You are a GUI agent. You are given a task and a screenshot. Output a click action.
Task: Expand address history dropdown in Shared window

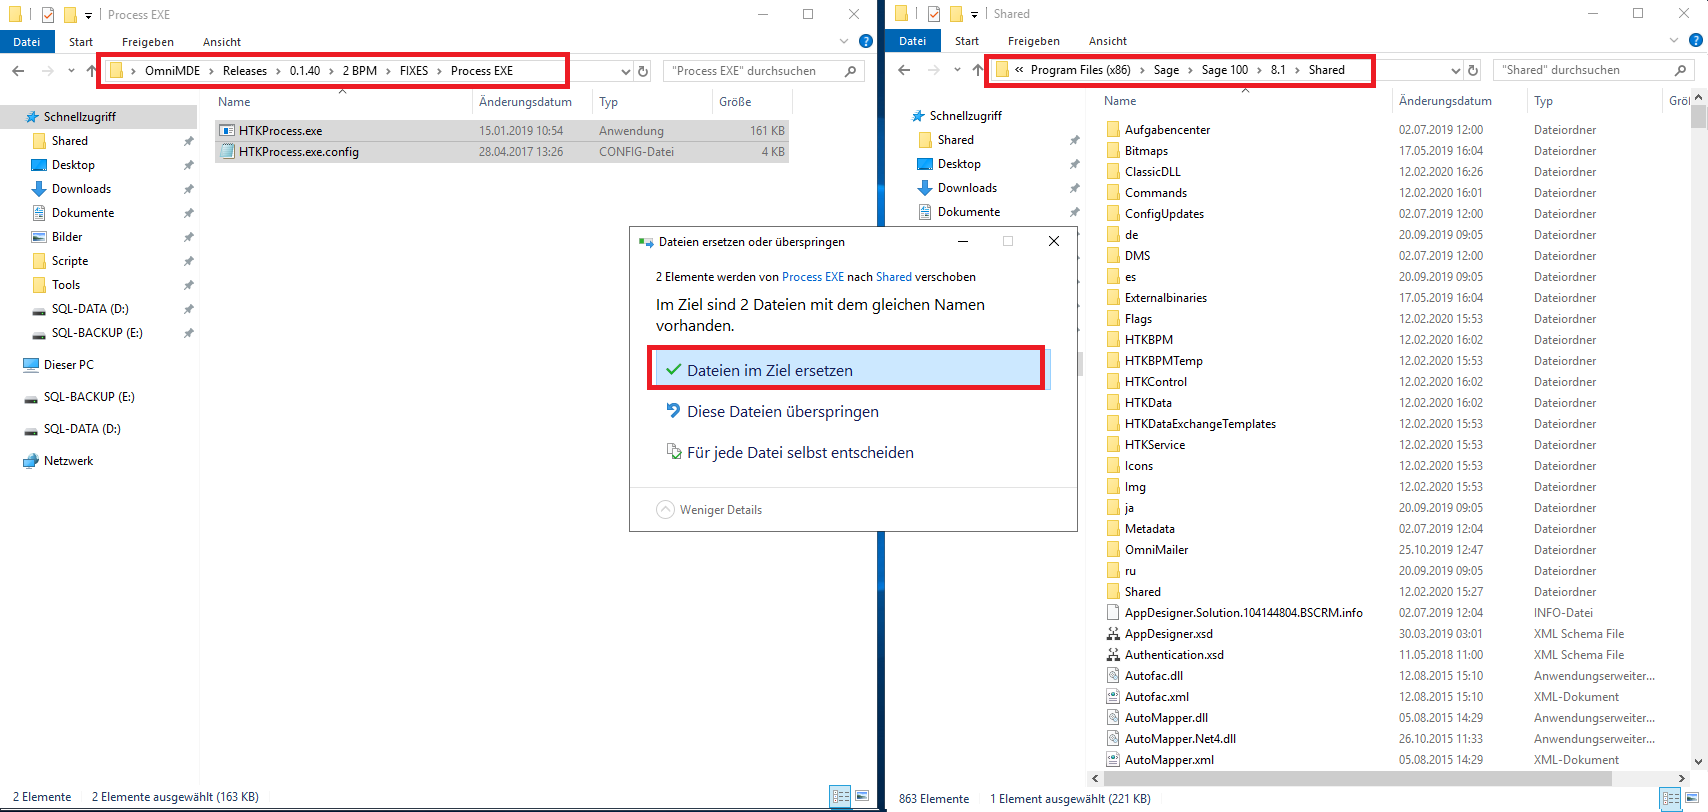point(1456,70)
